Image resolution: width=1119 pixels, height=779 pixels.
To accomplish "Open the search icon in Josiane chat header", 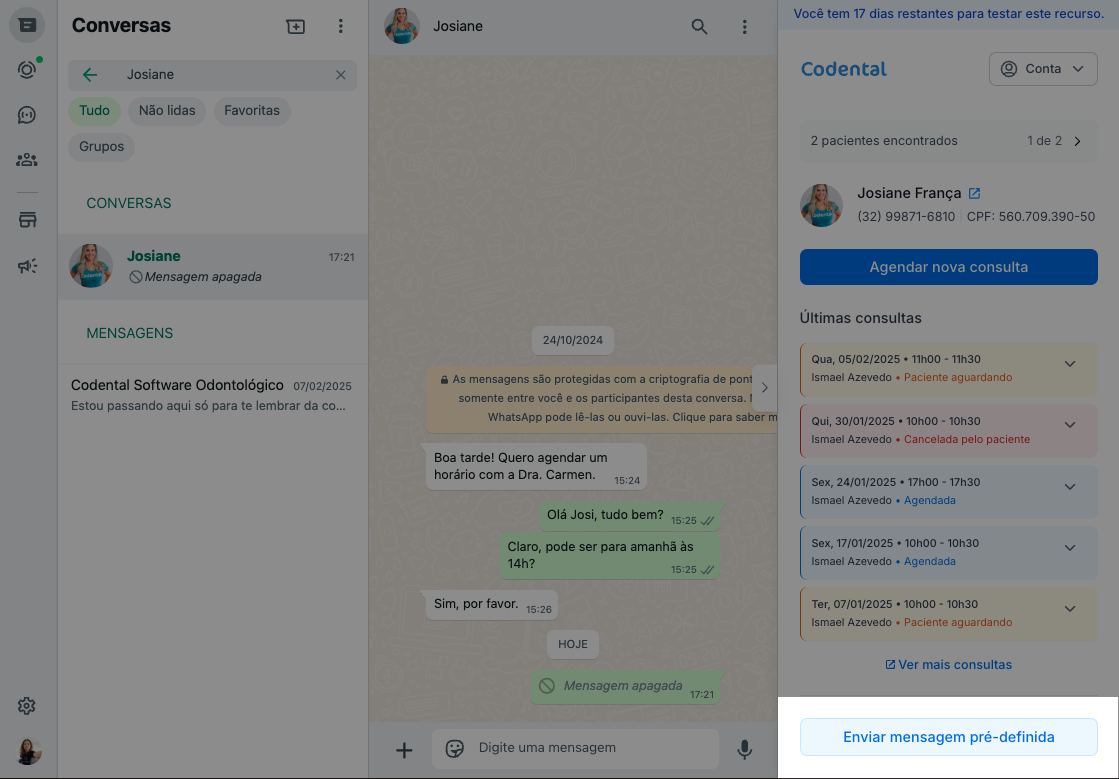I will [x=699, y=26].
